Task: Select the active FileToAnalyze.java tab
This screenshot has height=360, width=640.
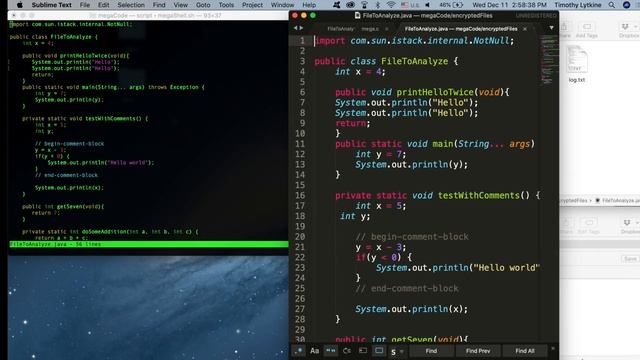Action: (x=461, y=29)
